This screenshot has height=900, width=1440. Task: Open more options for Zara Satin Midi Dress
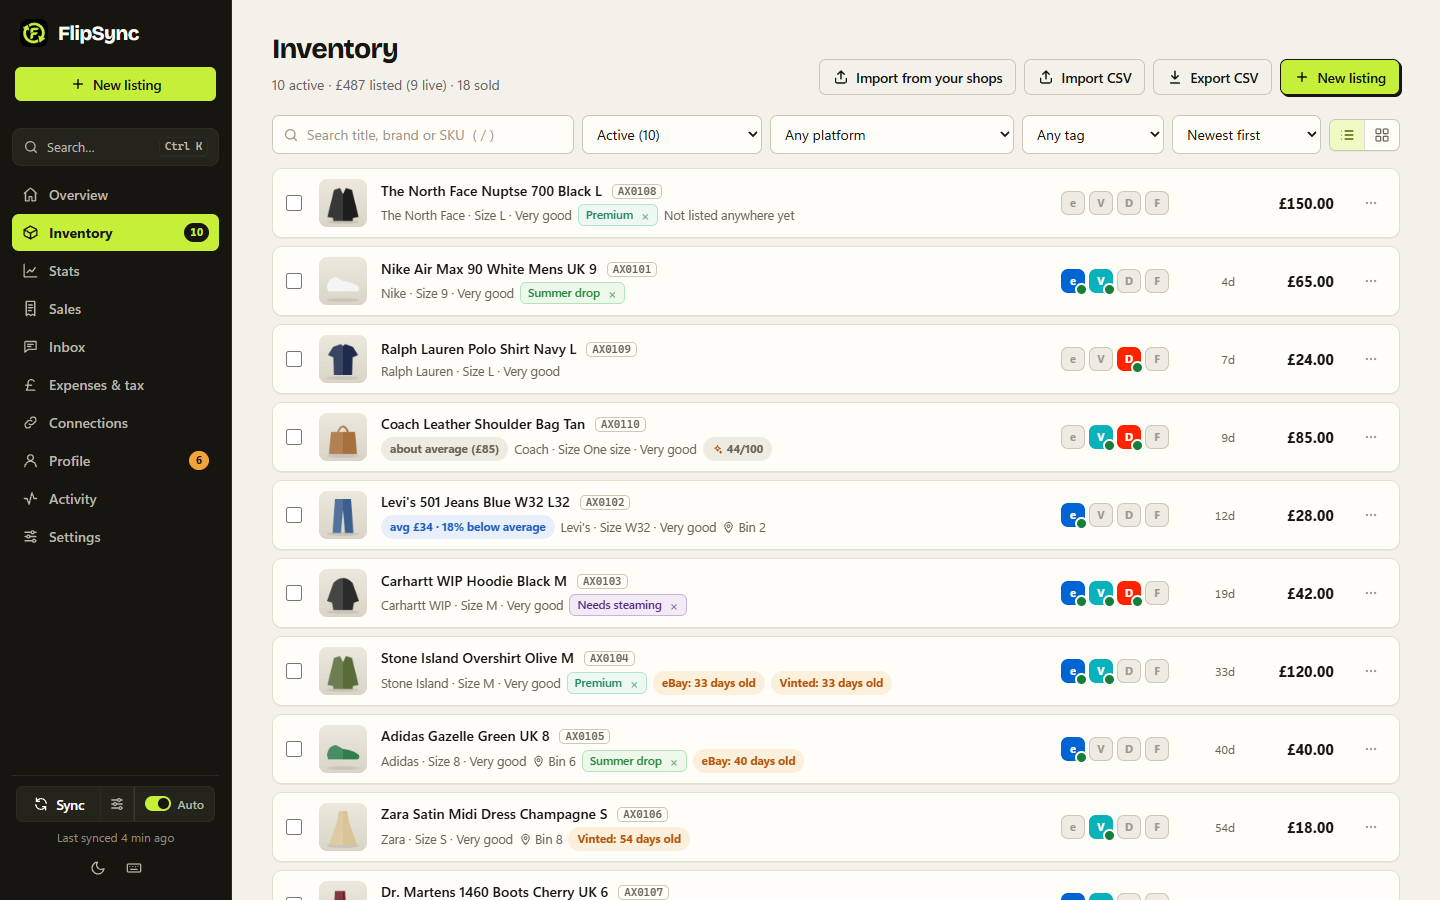tap(1371, 827)
